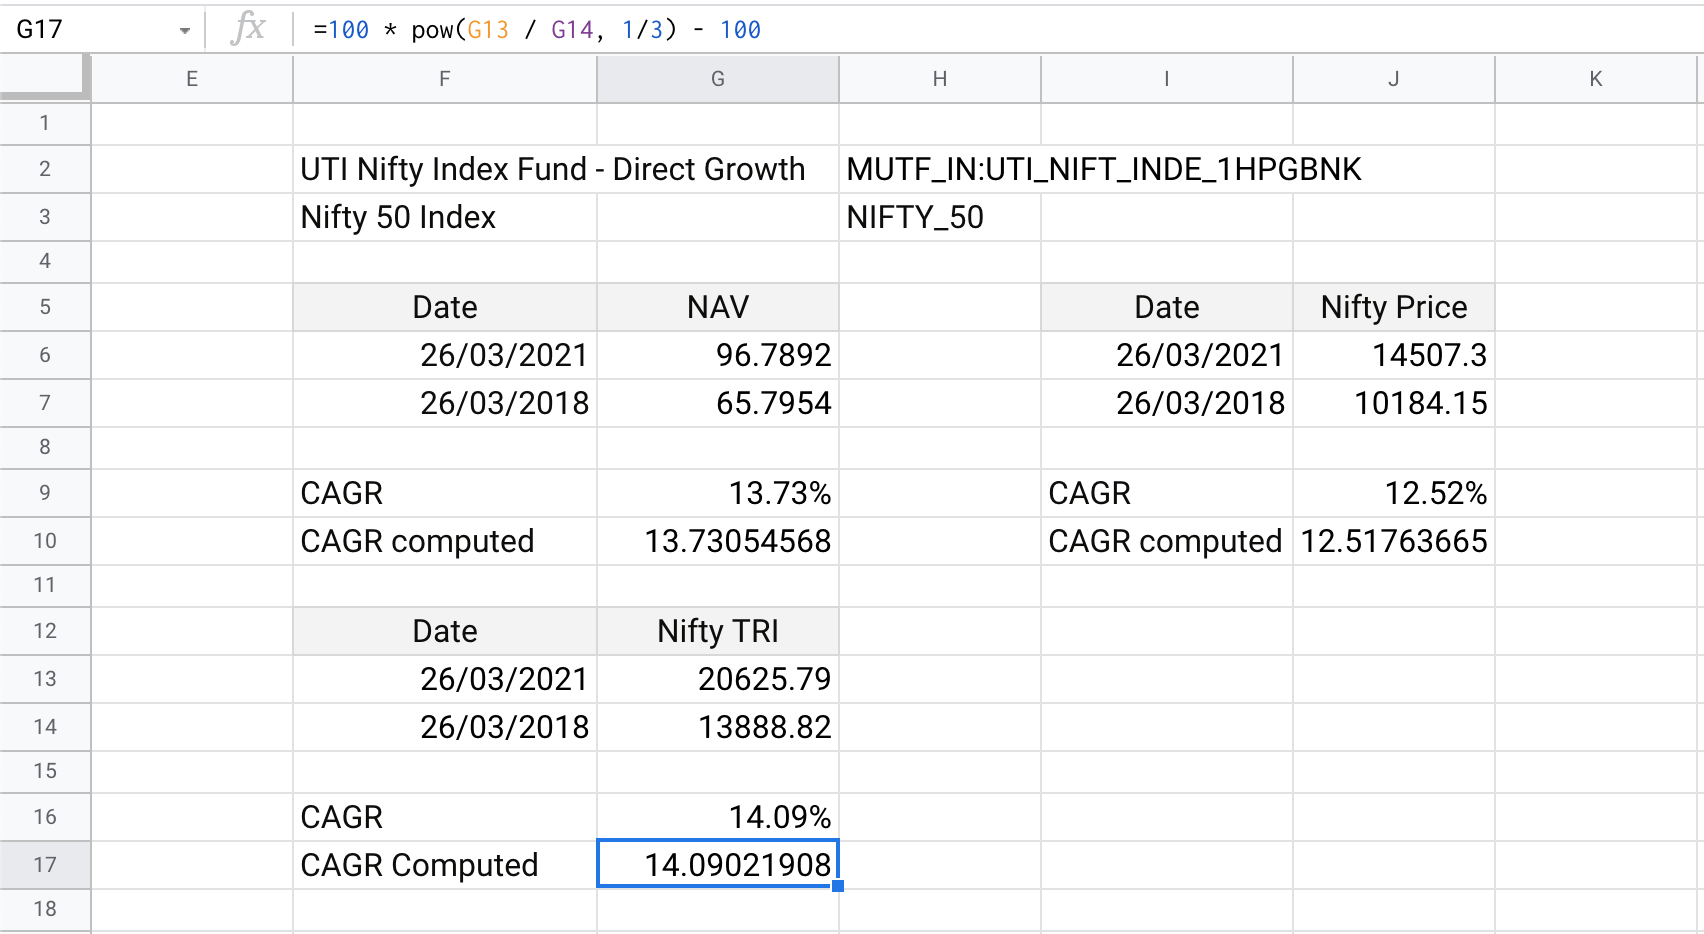Select the Nifty price 10184.15
This screenshot has width=1704, height=934.
coord(1394,403)
